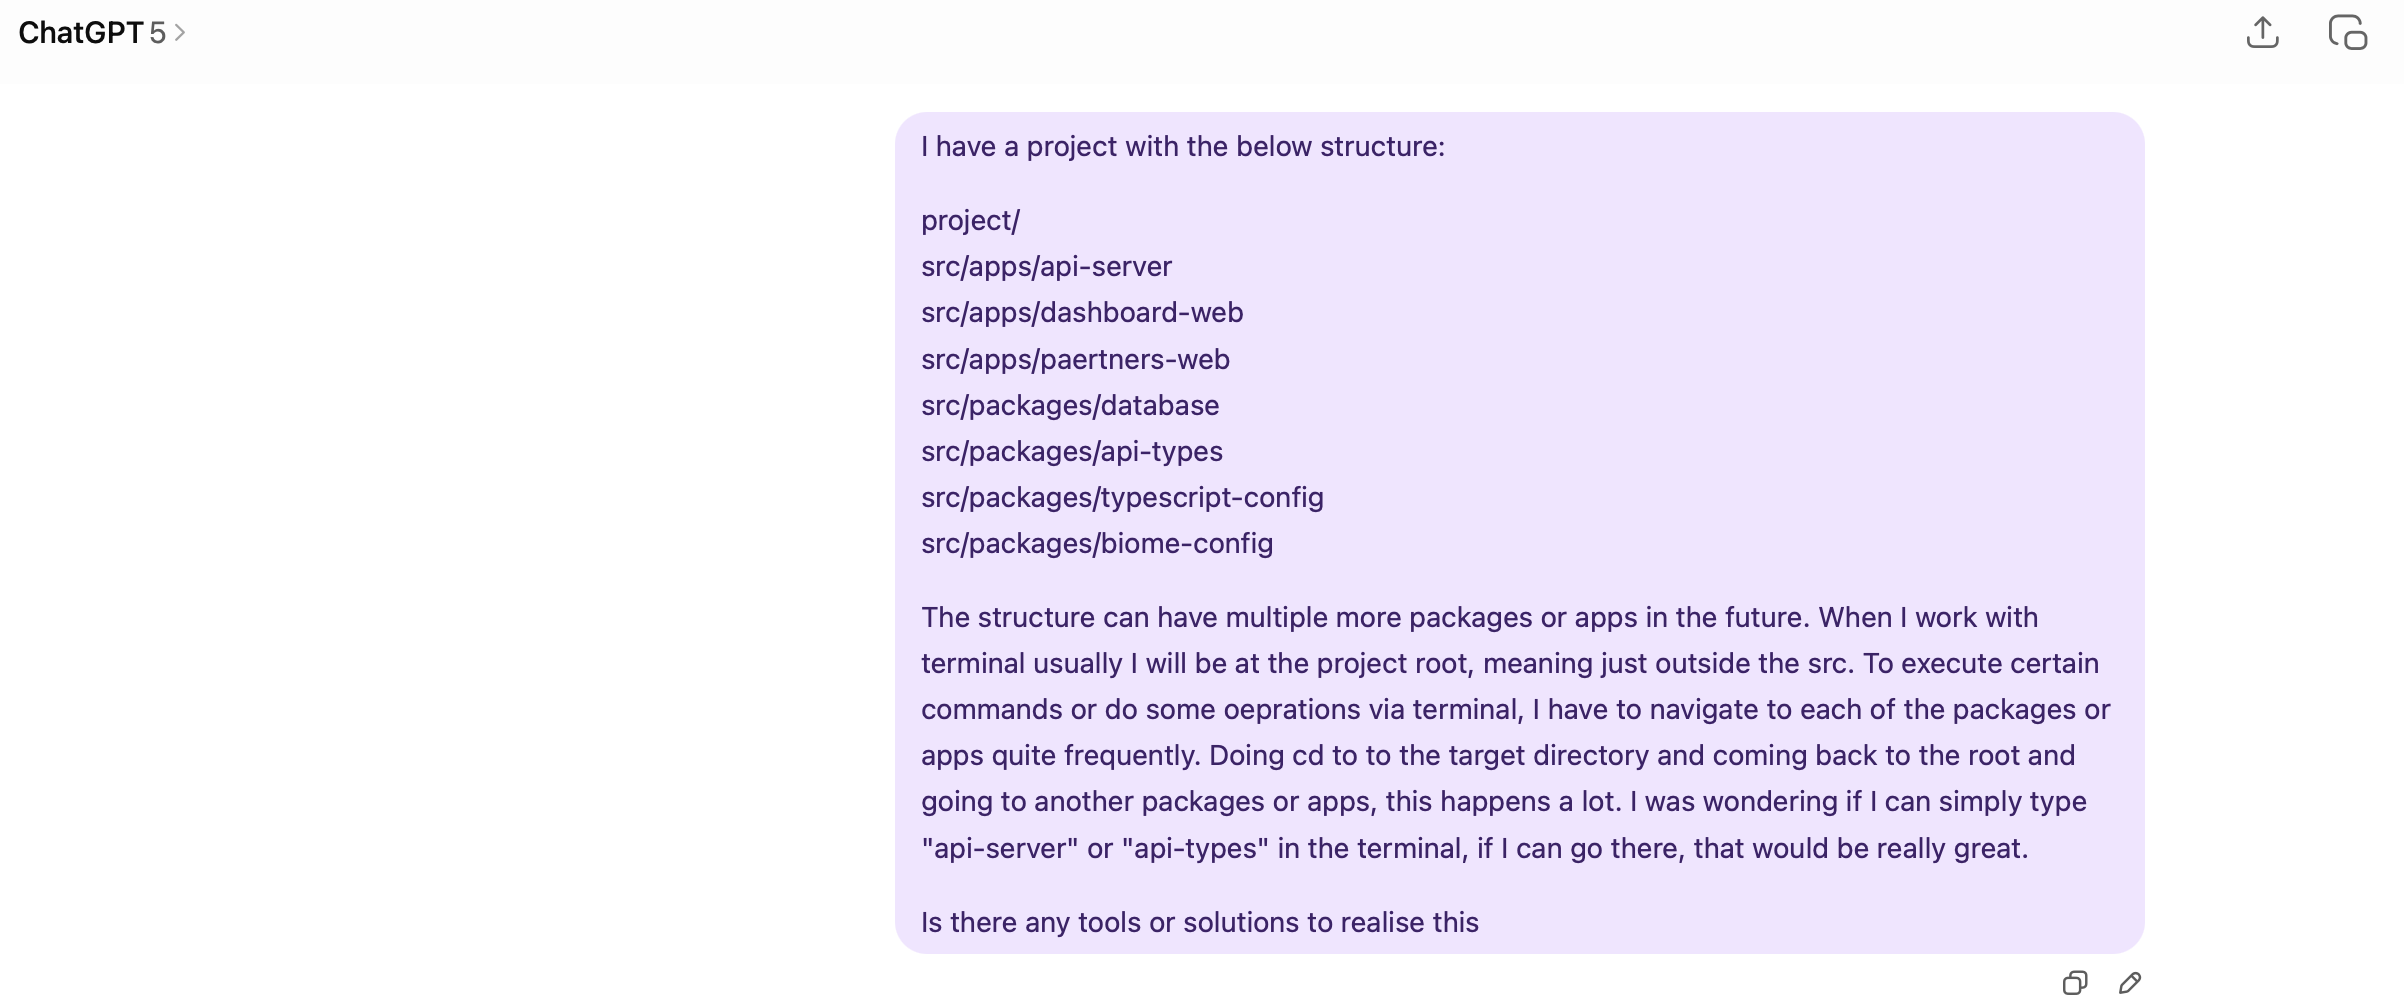Click the src/apps/dashboard-web path line

[x=1082, y=313]
